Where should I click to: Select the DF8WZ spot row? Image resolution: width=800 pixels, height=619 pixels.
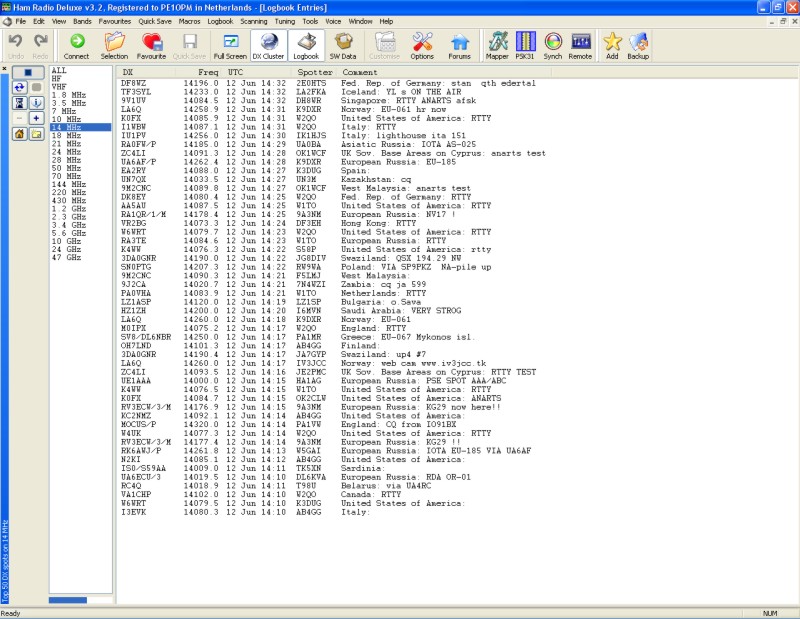click(x=328, y=83)
